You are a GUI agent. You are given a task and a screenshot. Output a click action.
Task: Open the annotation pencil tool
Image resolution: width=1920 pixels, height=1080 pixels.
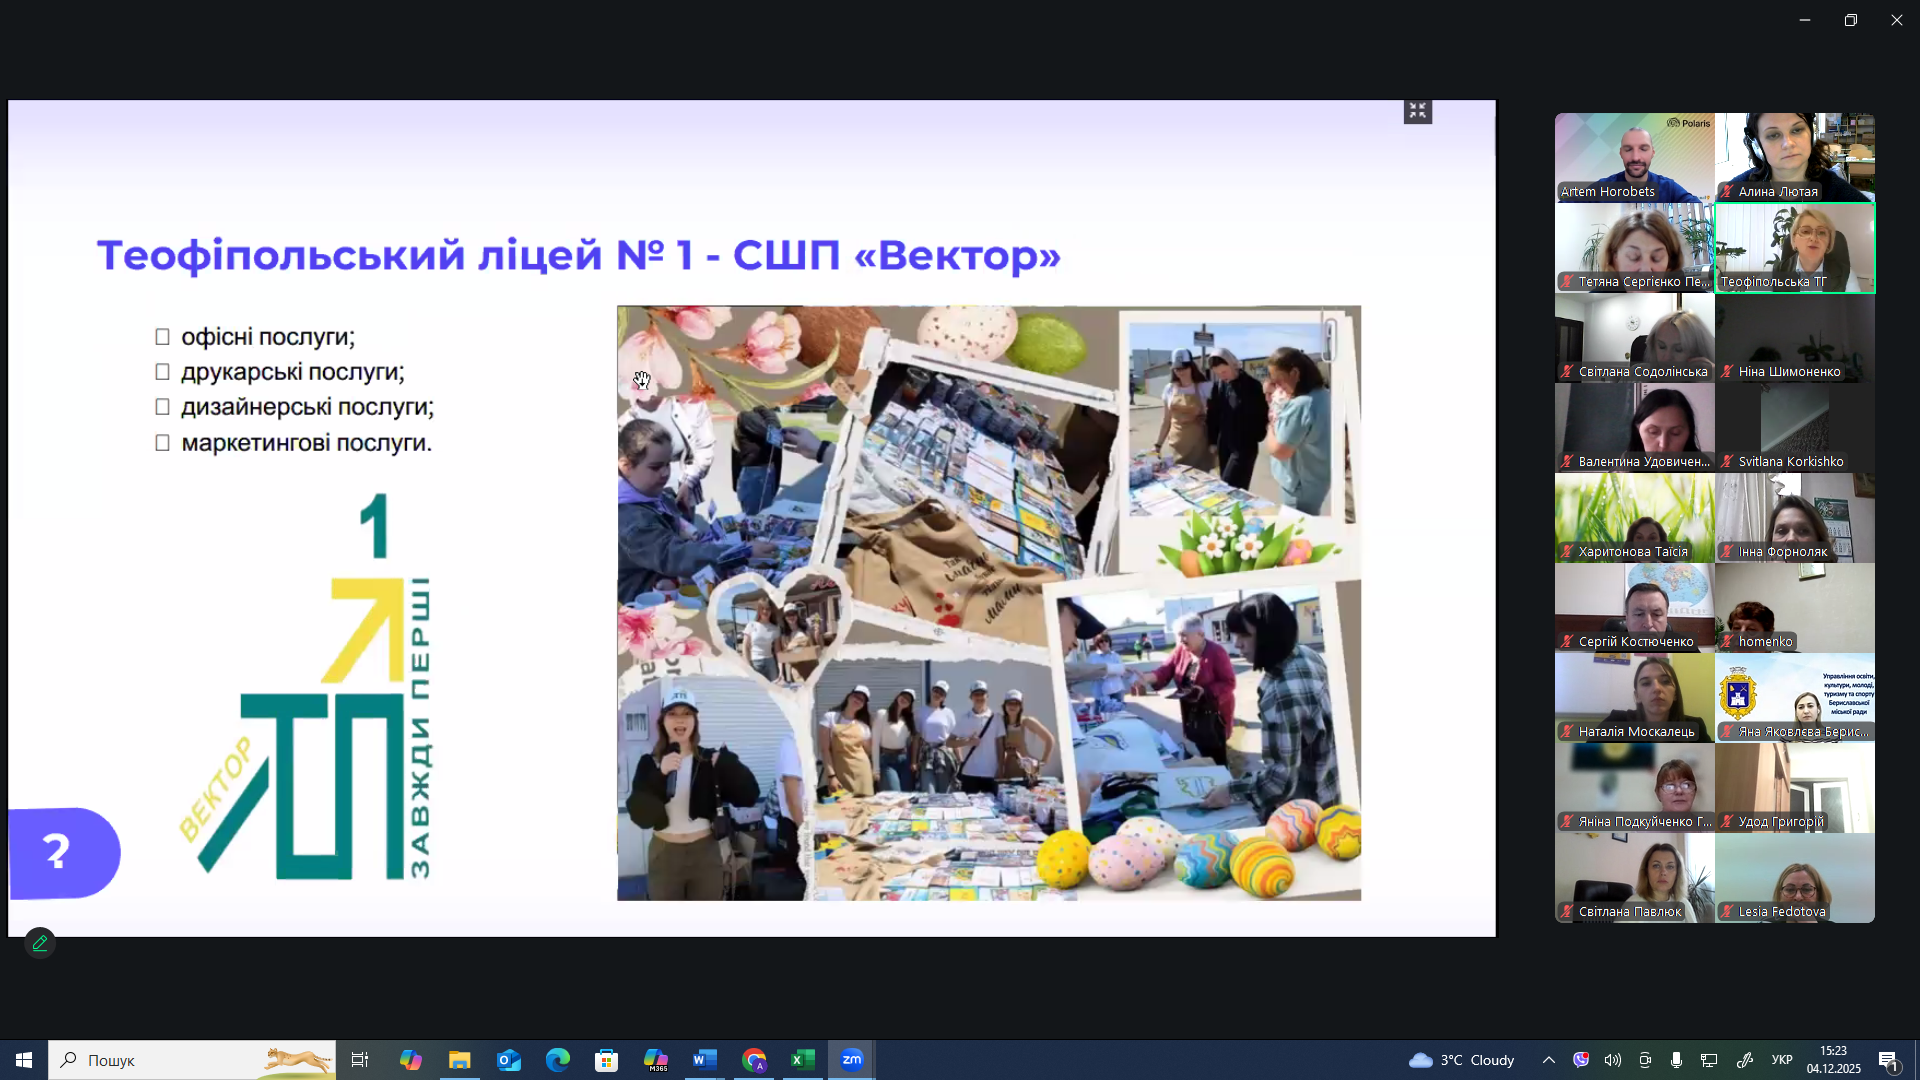point(40,943)
